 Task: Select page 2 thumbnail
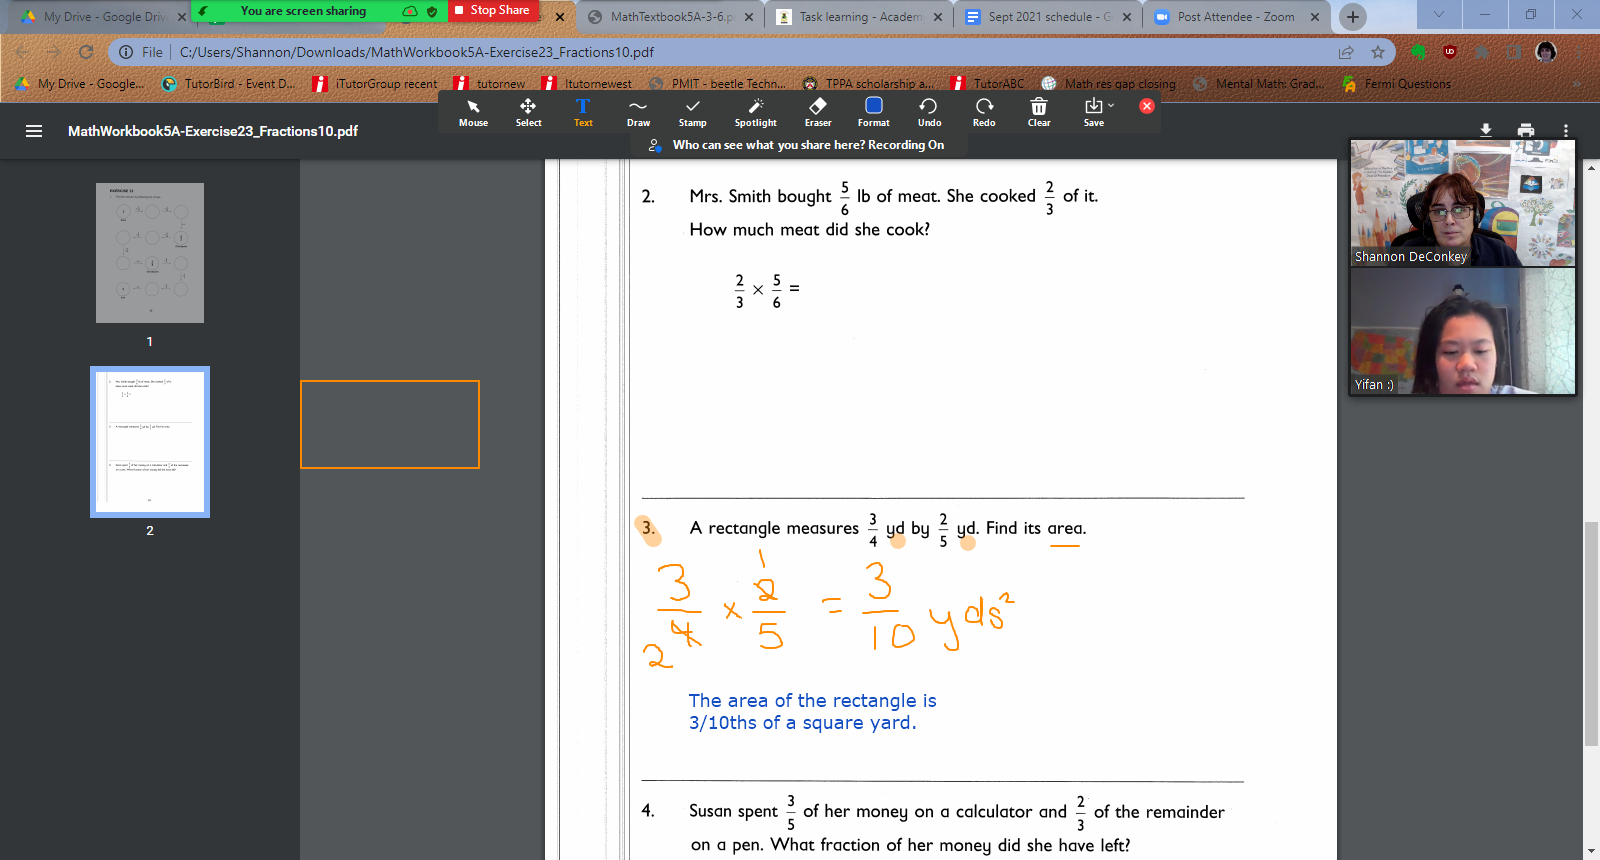150,442
